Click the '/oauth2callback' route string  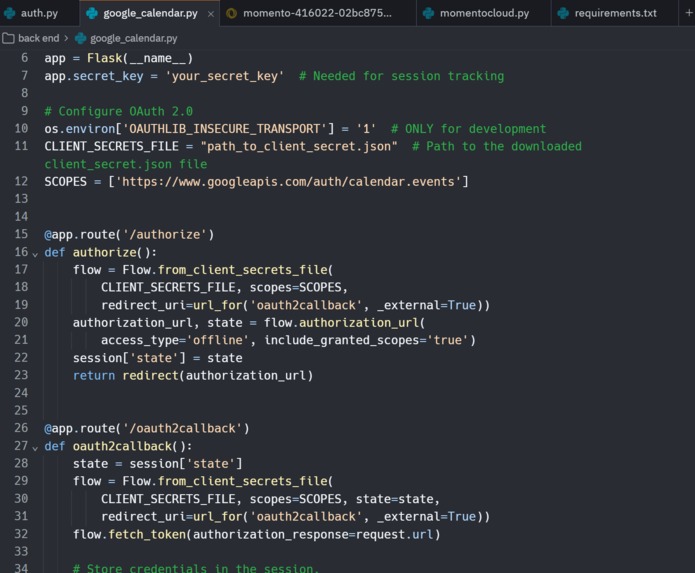[182, 428]
